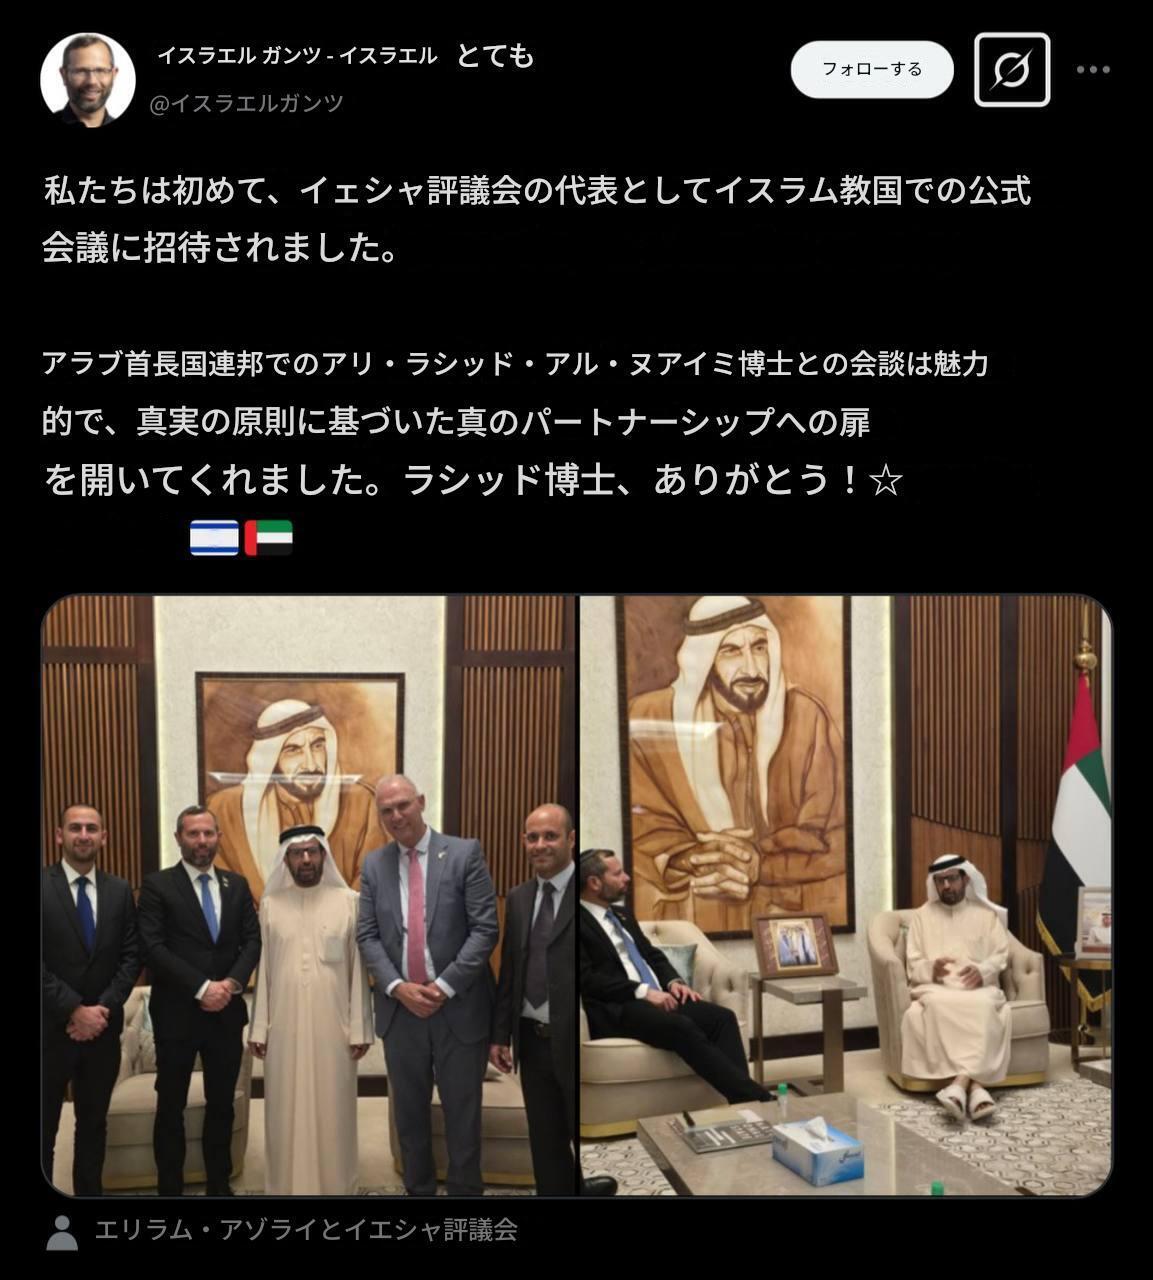This screenshot has width=1153, height=1280.
Task: Open the @イスラエルガンツ handle link
Action: [246, 103]
